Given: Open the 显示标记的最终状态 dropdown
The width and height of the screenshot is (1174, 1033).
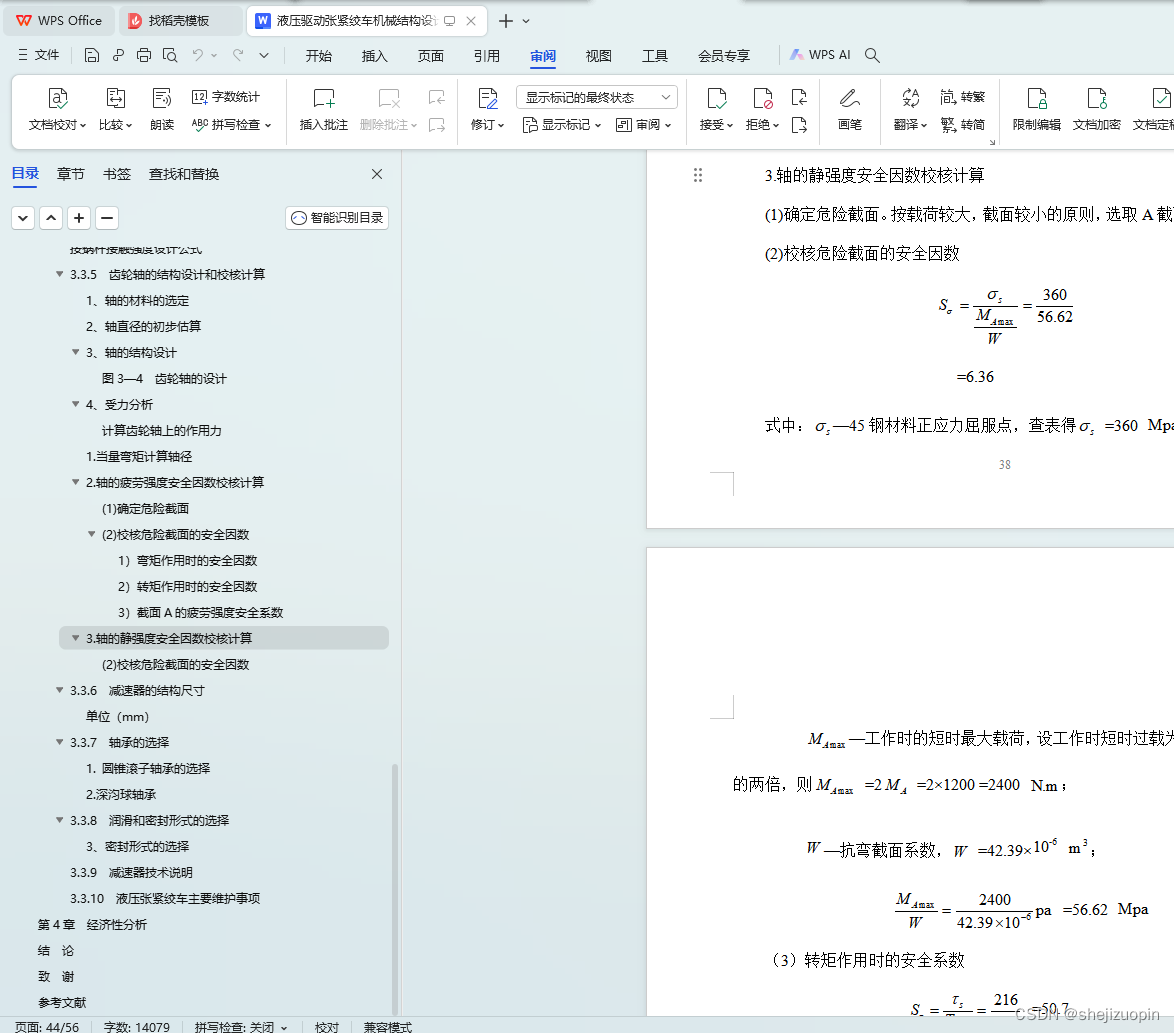Looking at the screenshot, I should 597,97.
